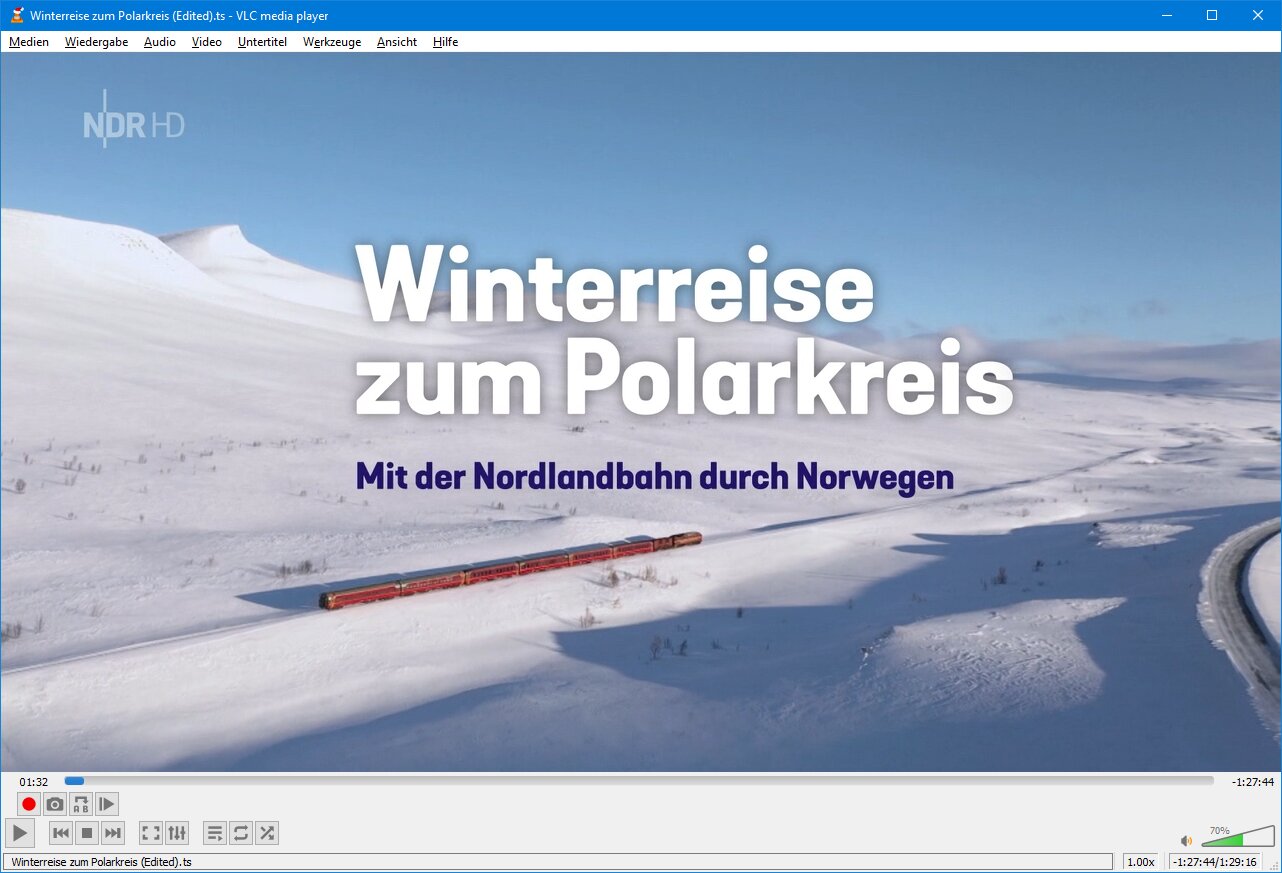Show the playlist view
Screen dimensions: 1282x873
(x=215, y=833)
